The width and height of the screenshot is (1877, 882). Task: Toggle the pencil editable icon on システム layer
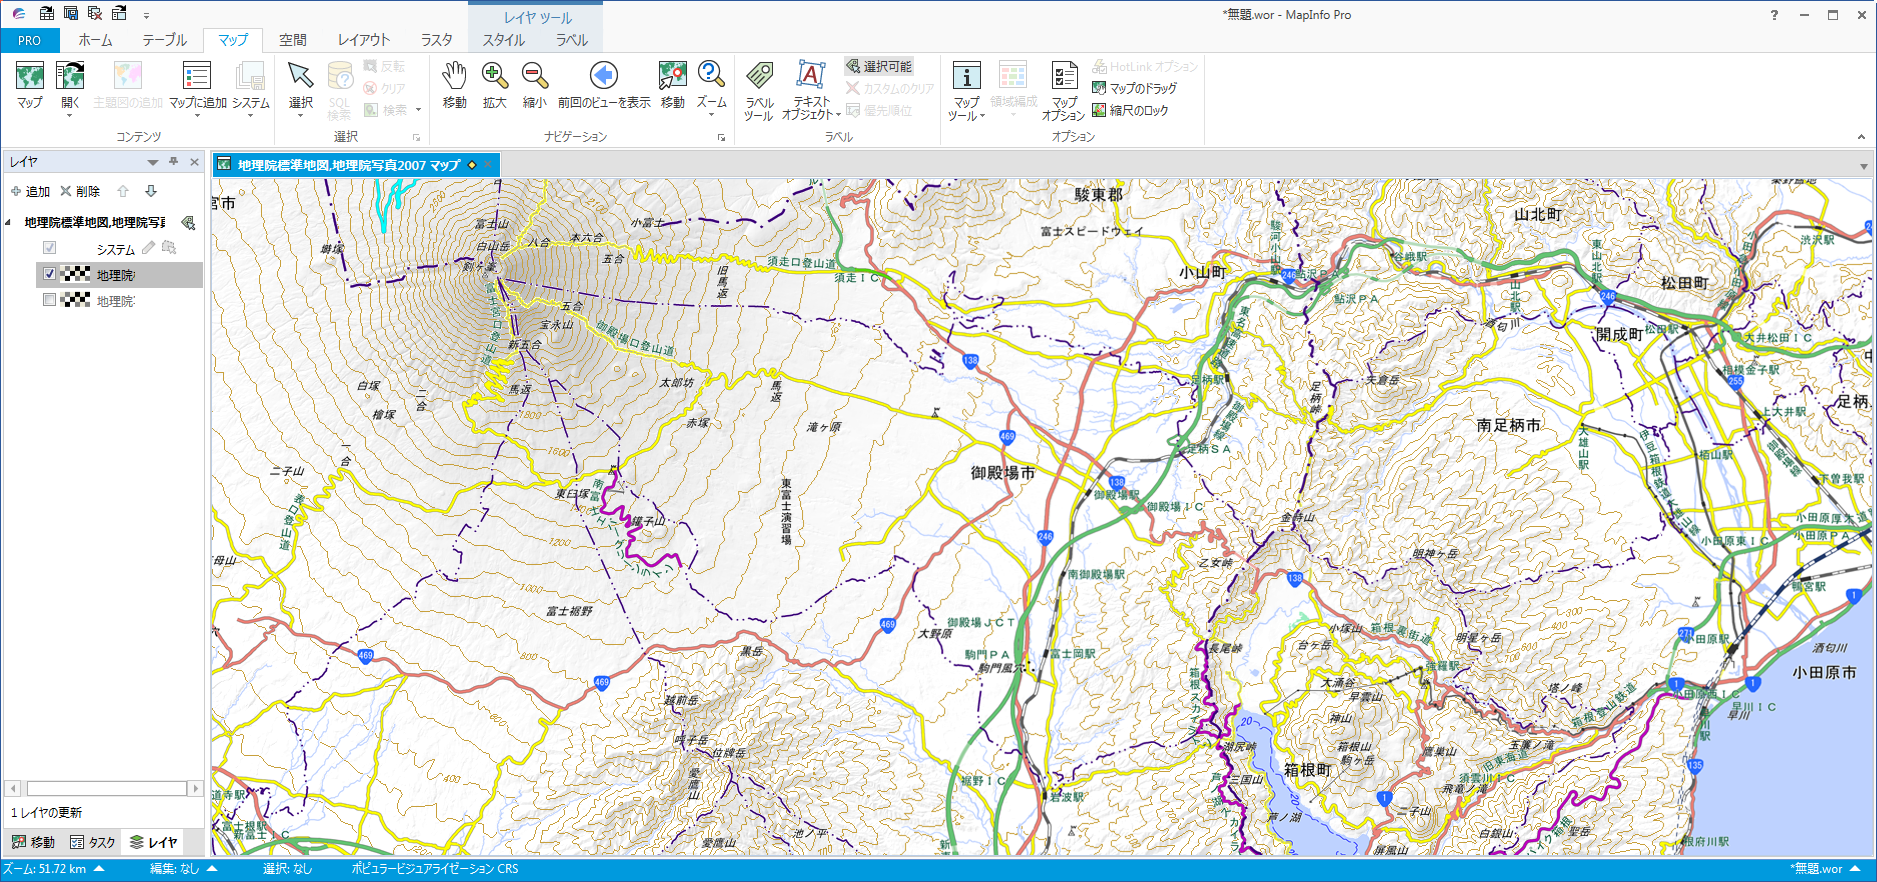pyautogui.click(x=148, y=247)
